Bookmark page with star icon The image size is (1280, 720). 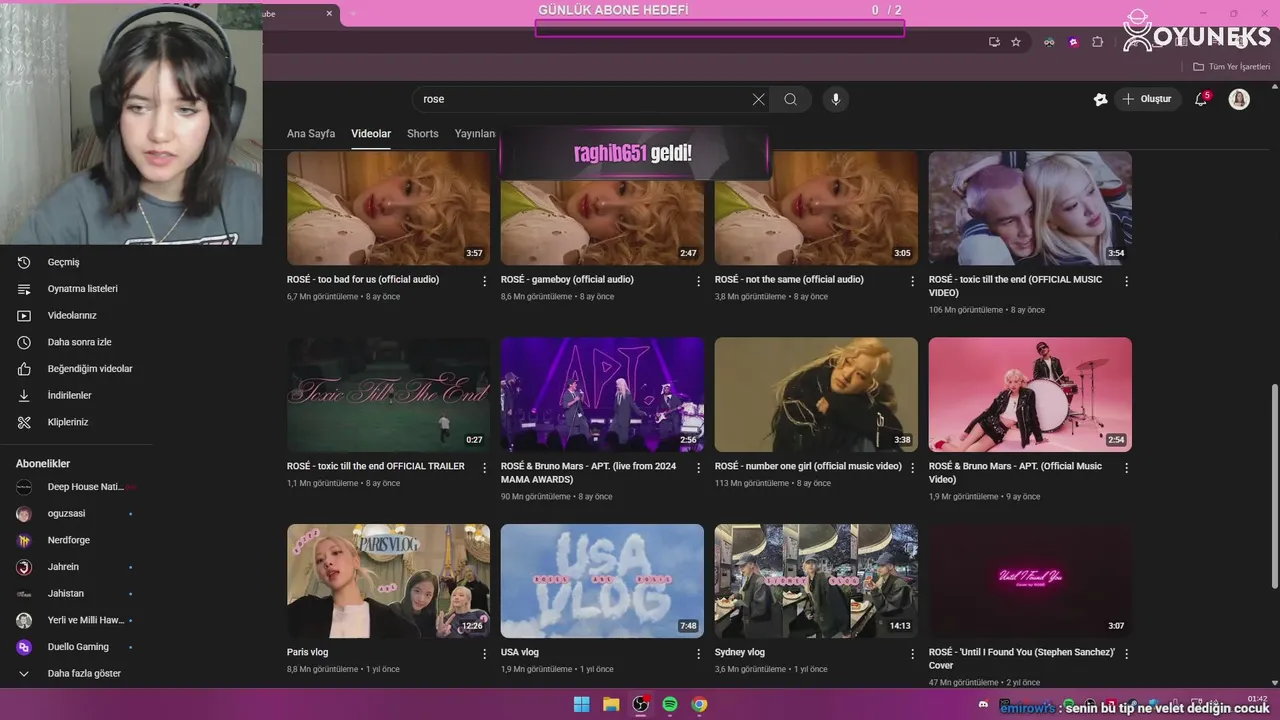coord(1016,42)
